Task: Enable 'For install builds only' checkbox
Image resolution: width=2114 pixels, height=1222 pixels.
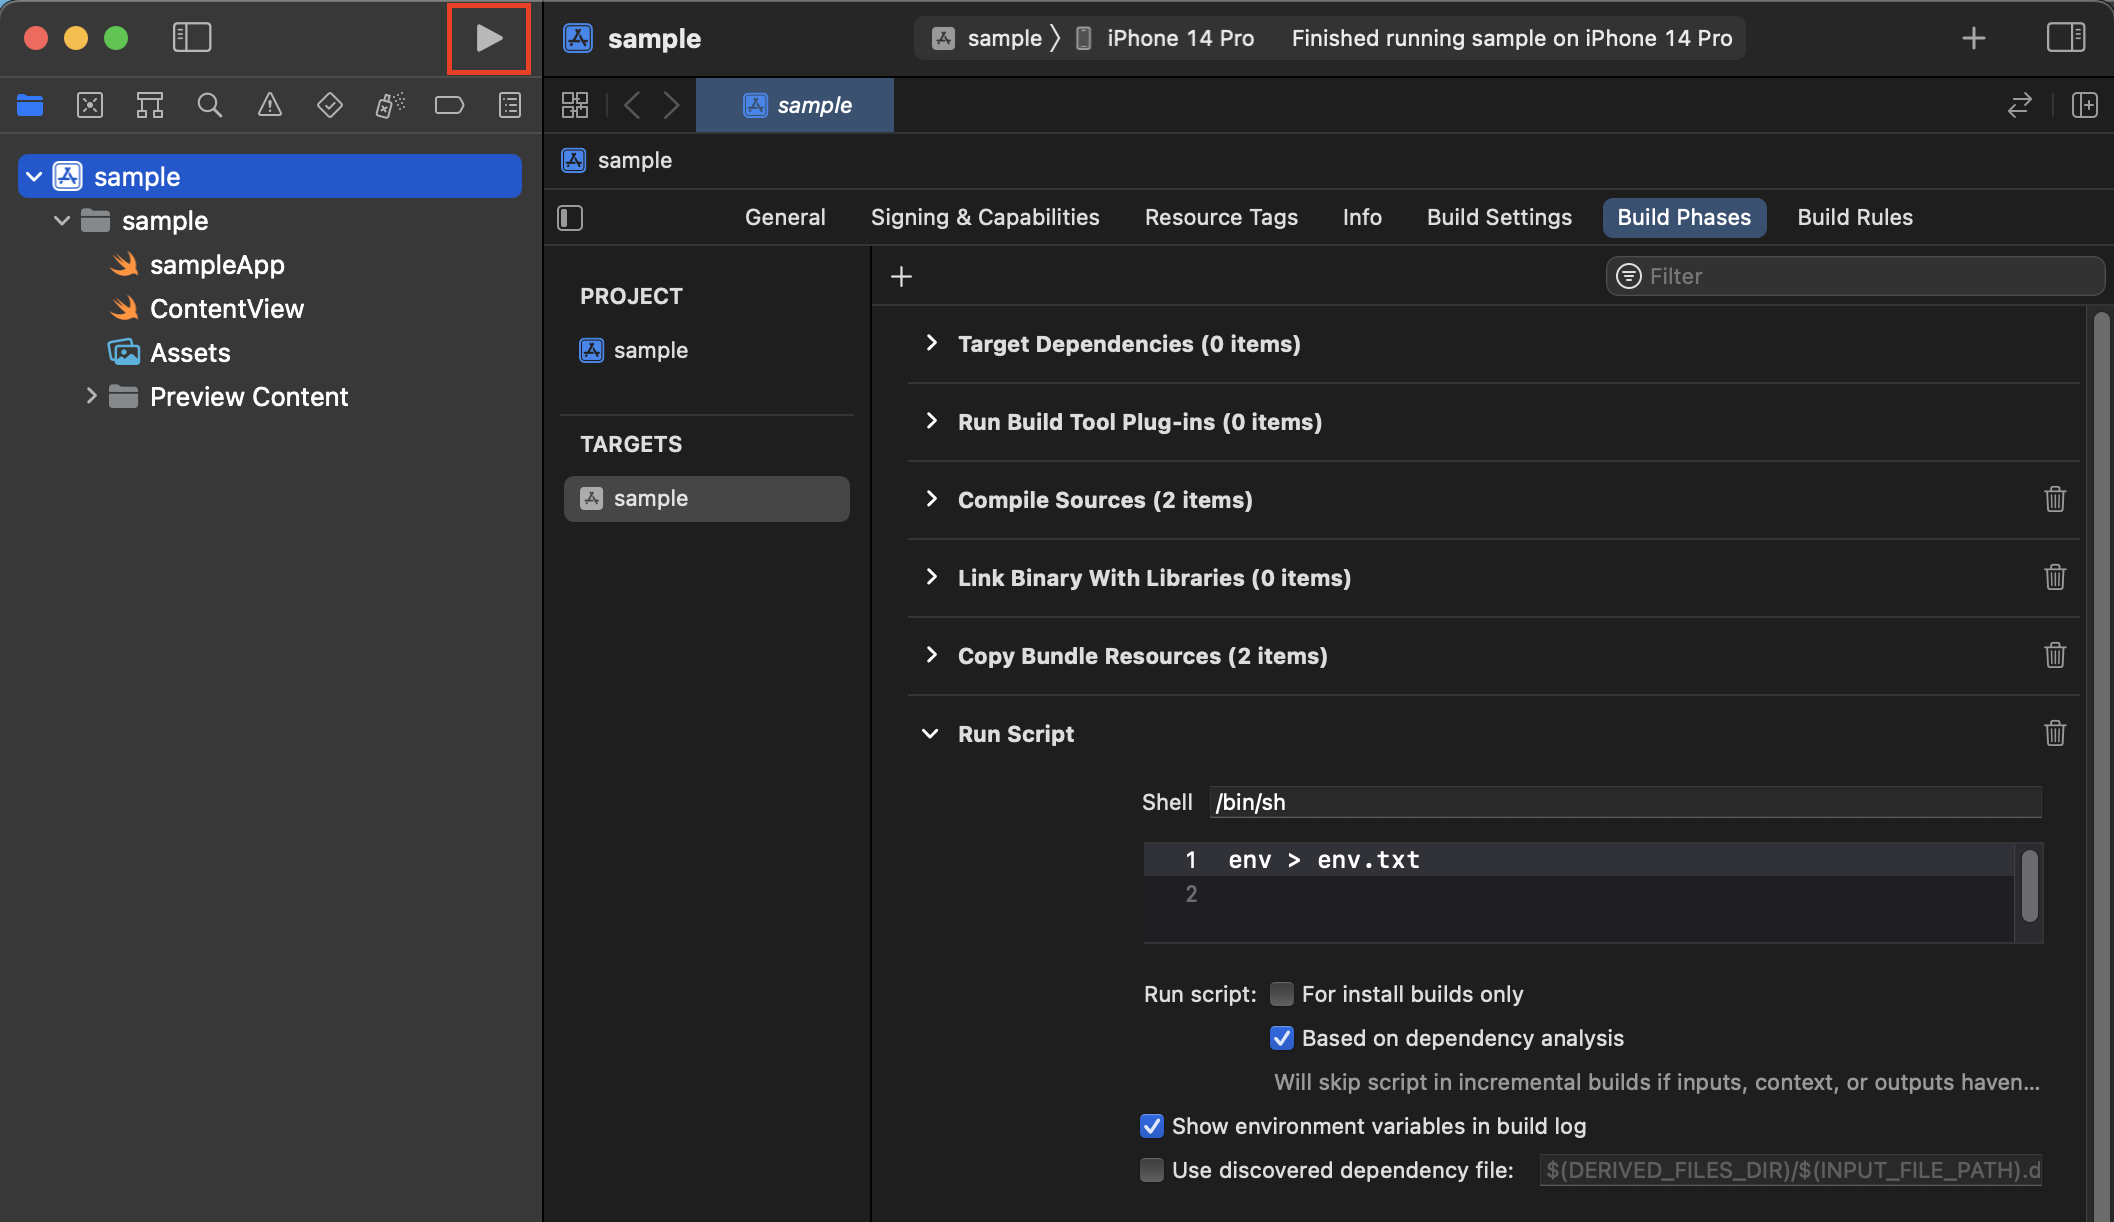Action: click(x=1281, y=994)
